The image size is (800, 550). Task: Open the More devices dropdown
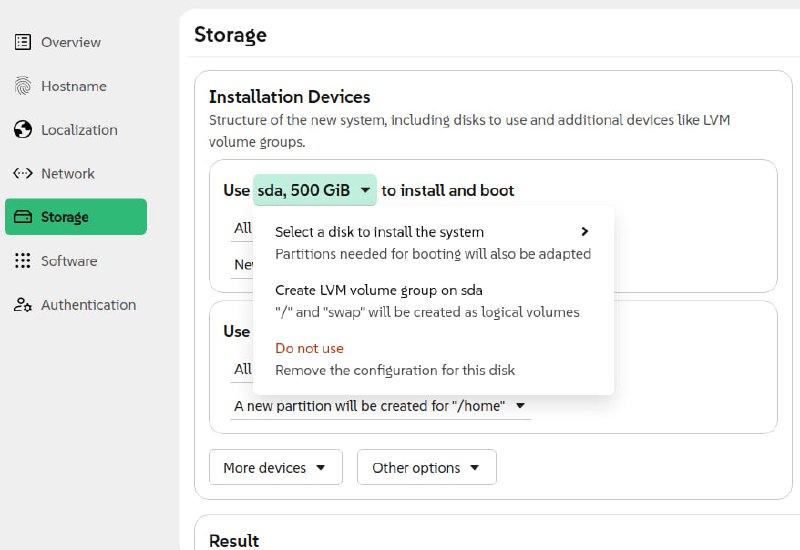(x=276, y=467)
